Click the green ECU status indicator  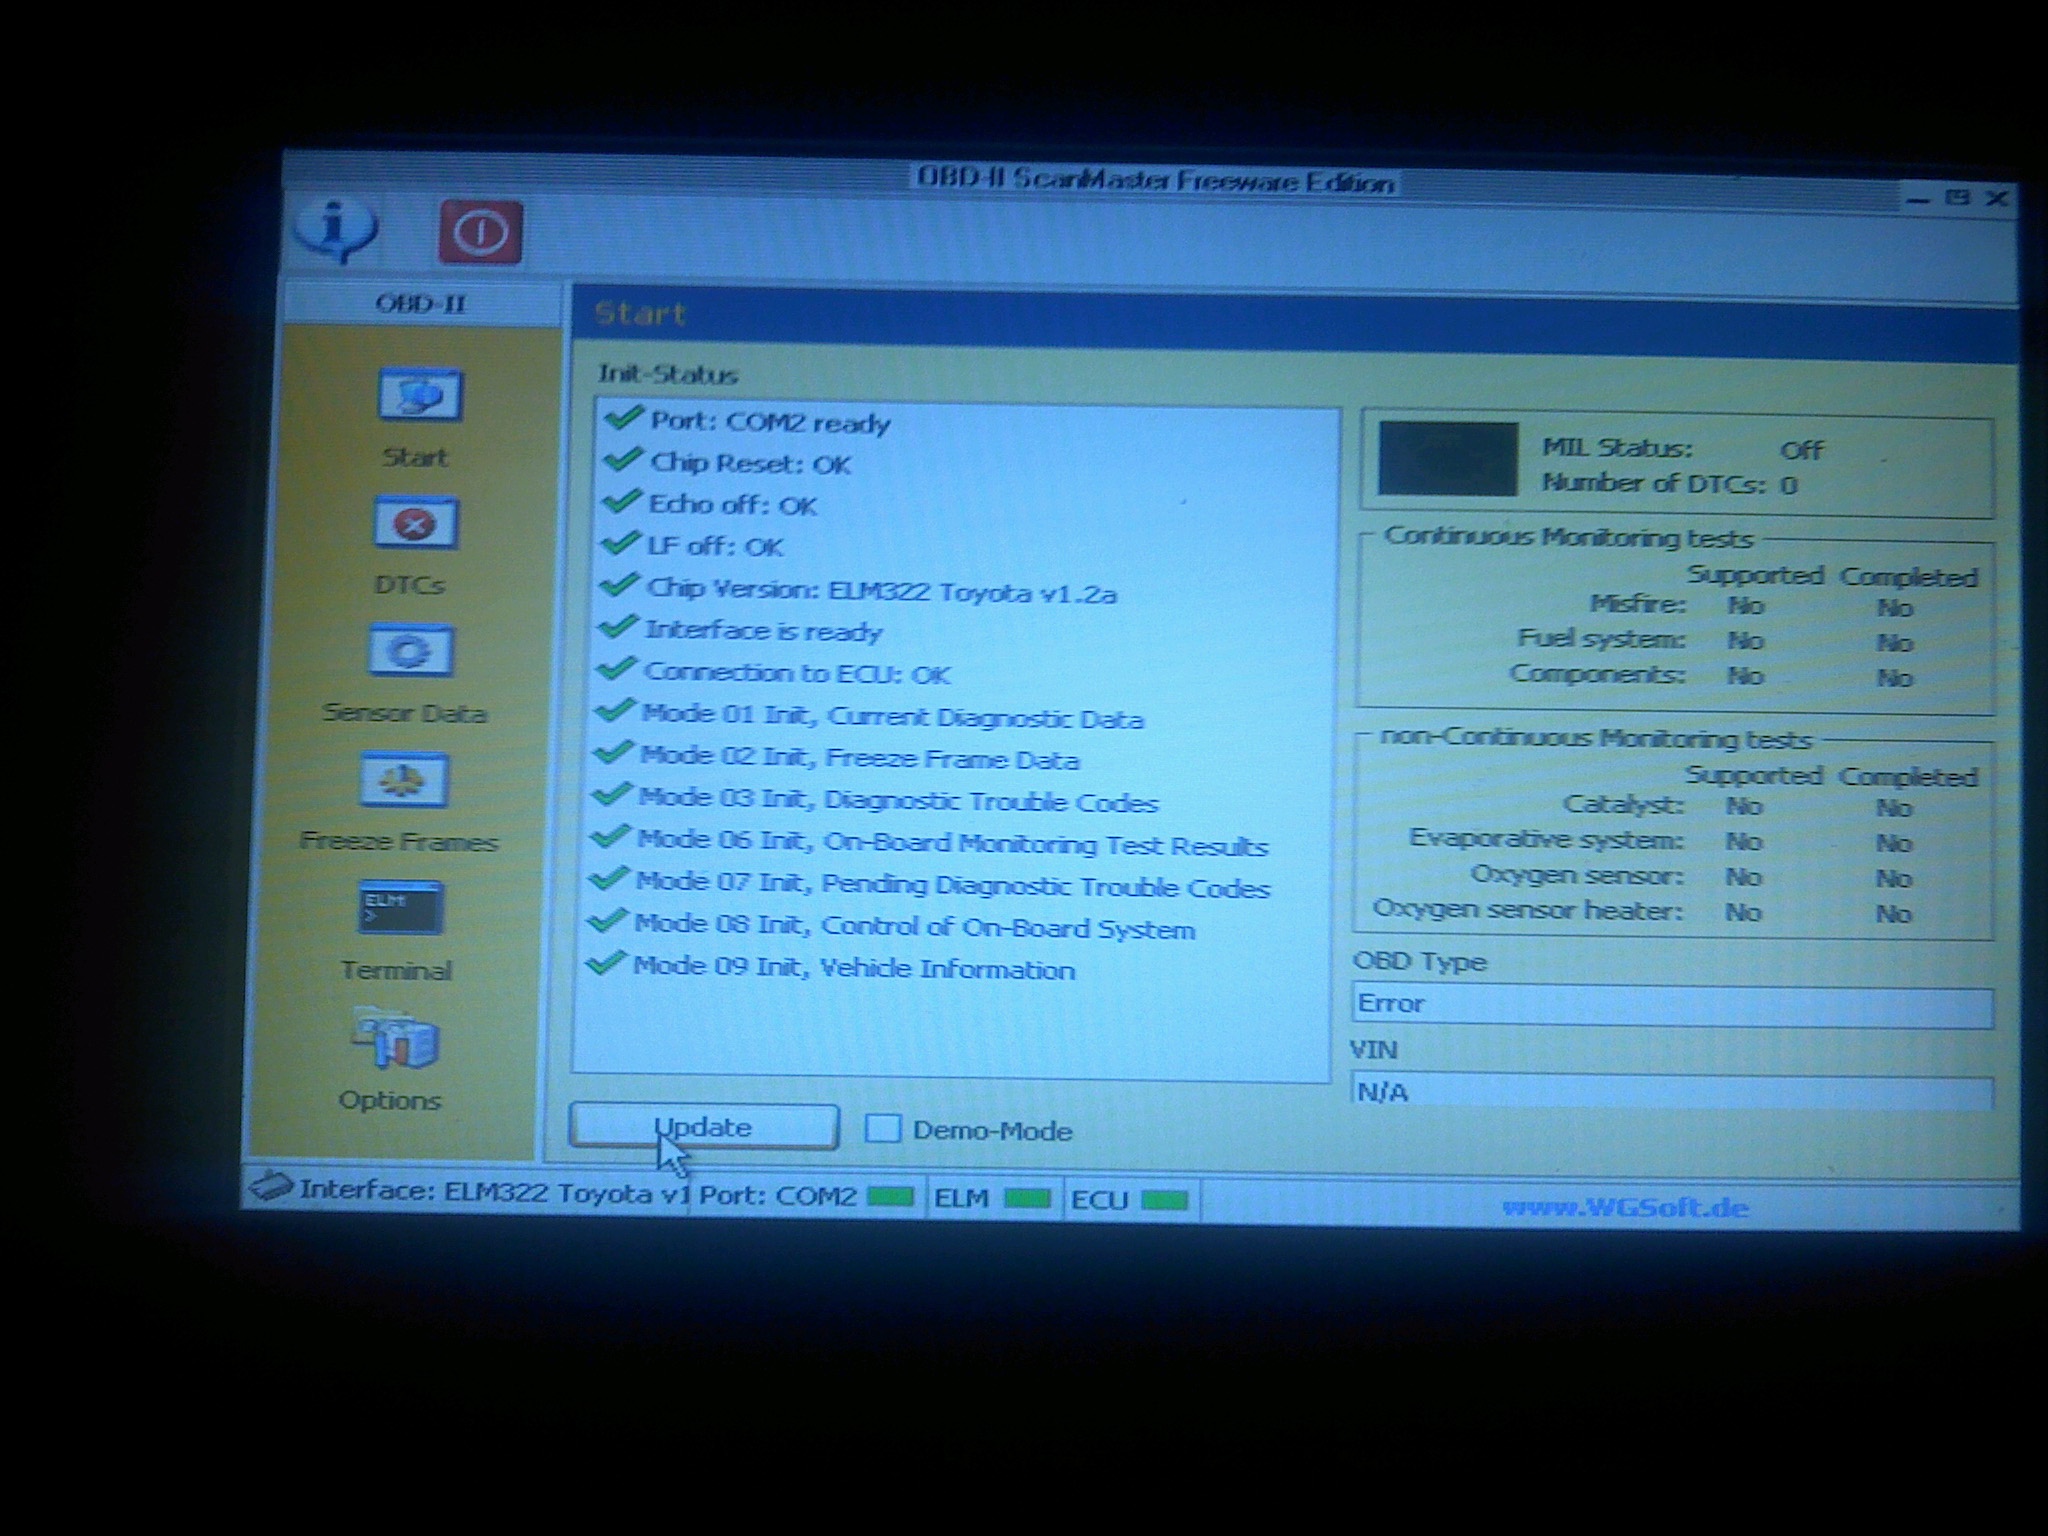pos(1164,1200)
